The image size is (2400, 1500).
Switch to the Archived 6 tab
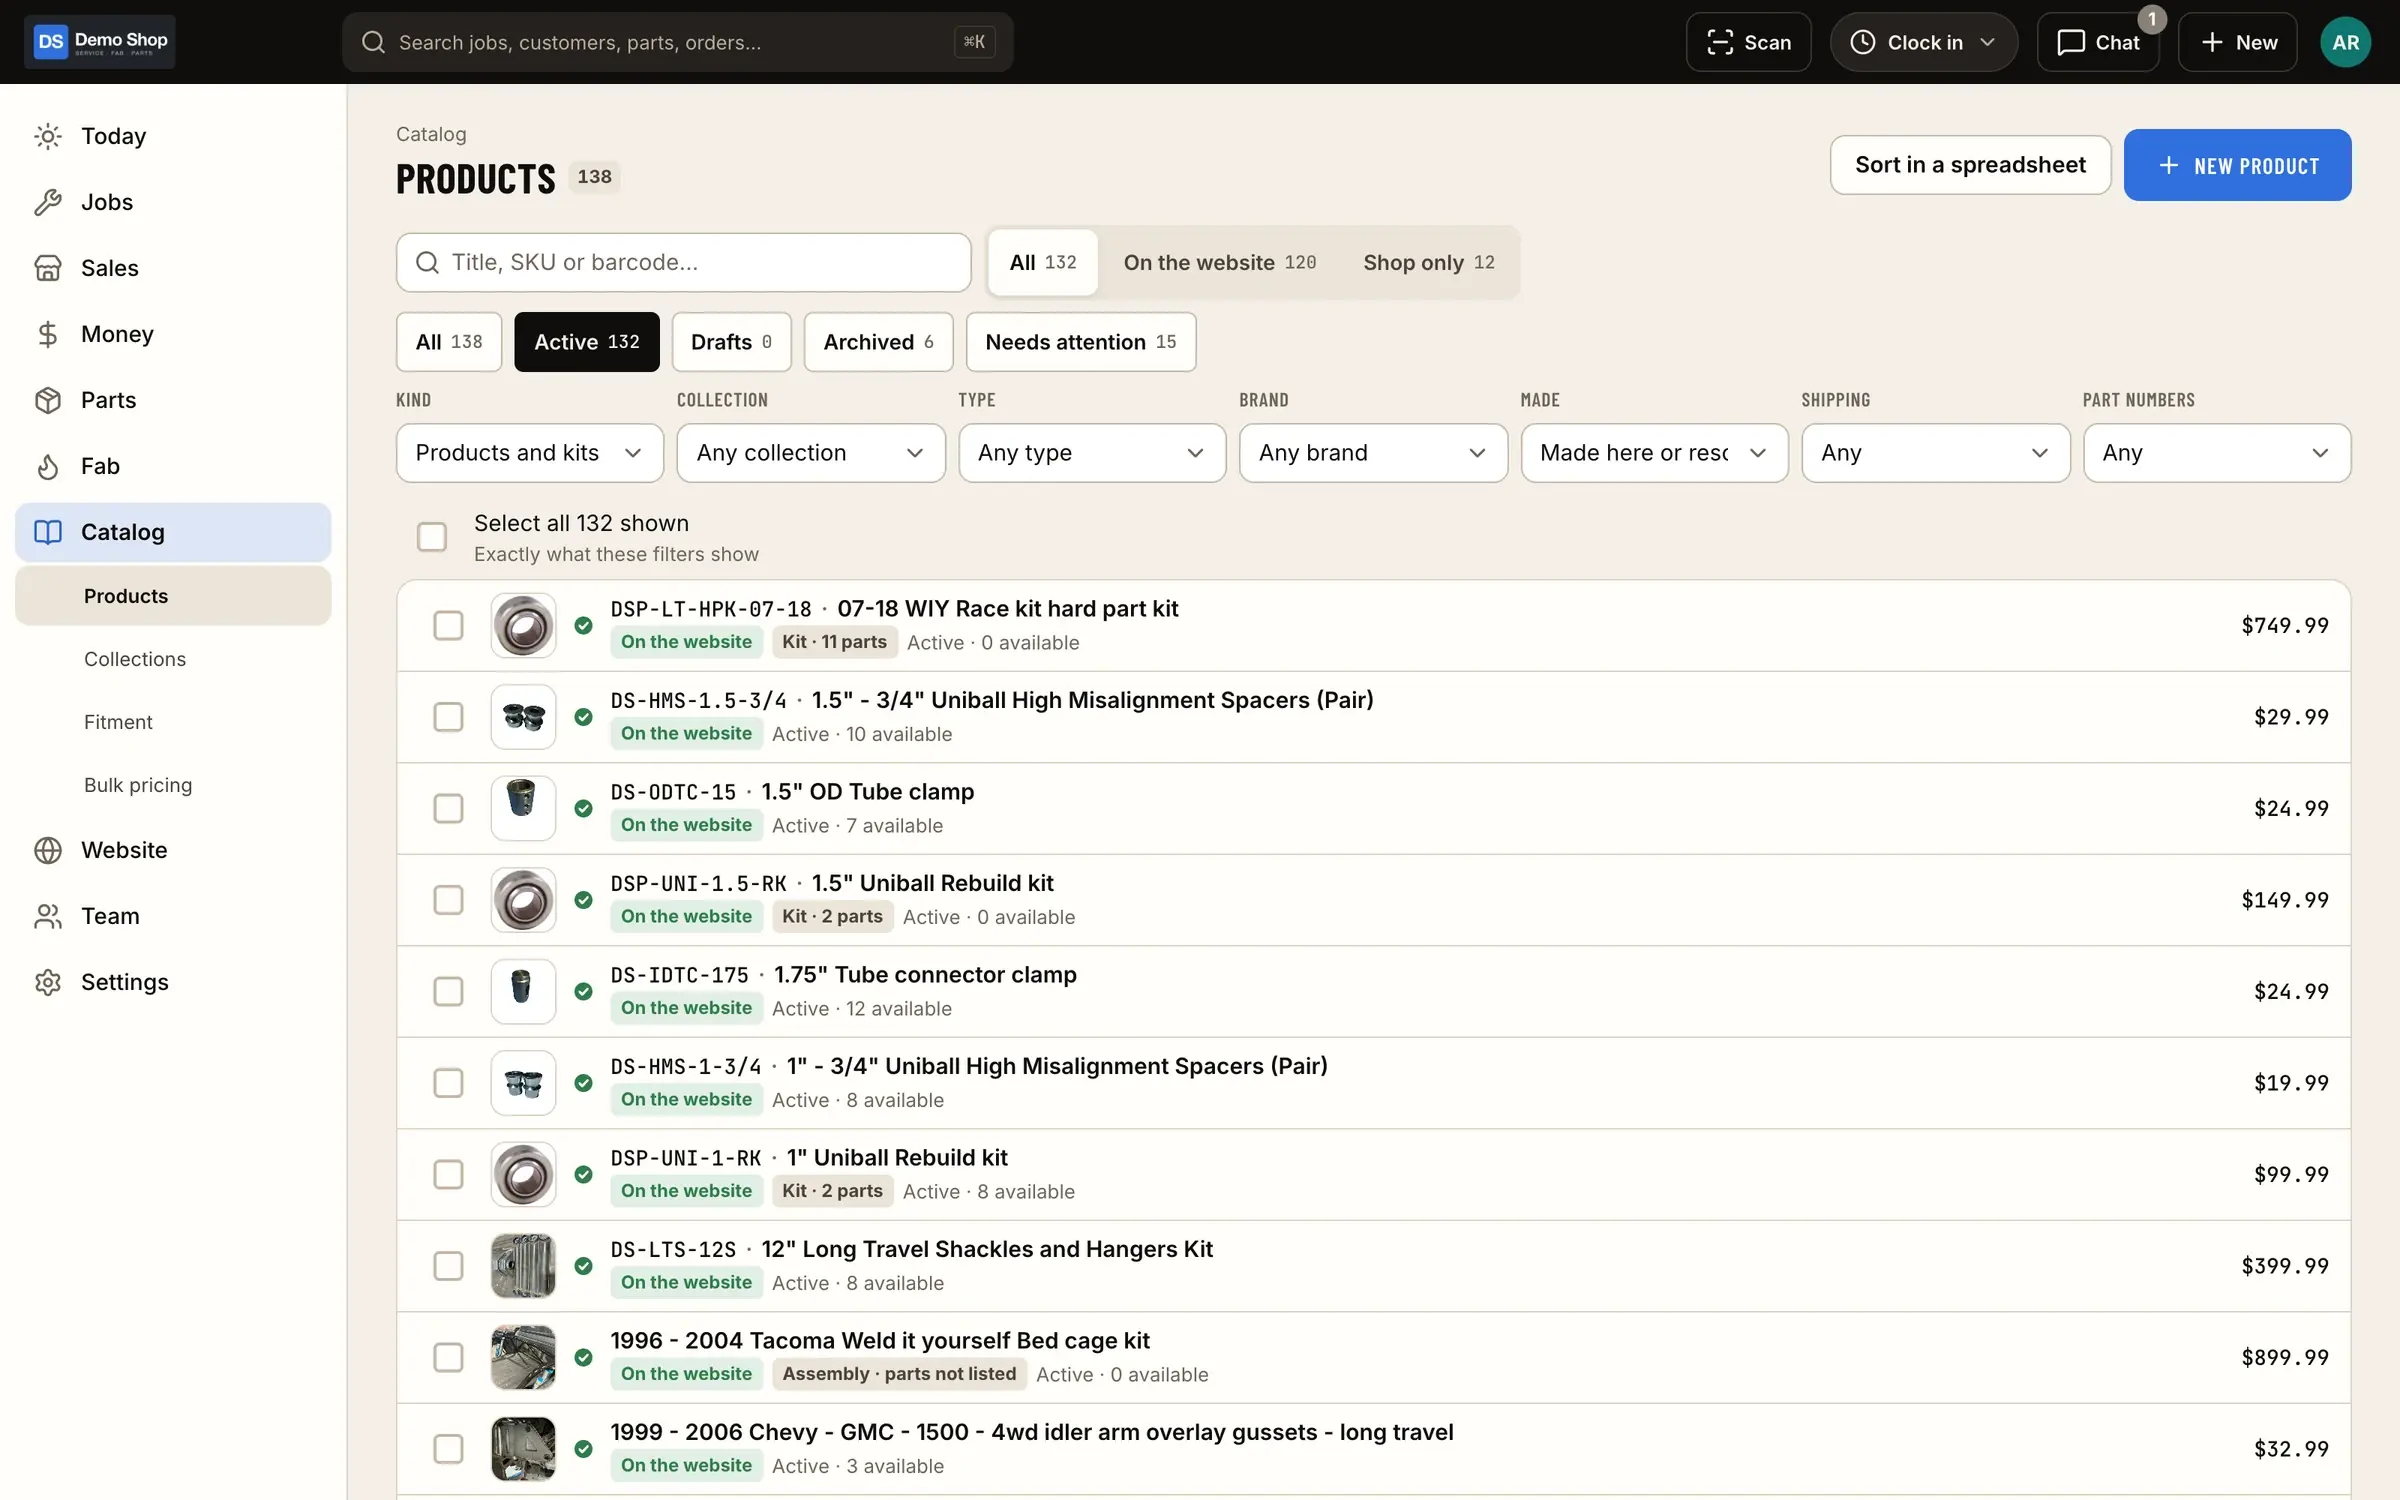point(878,342)
